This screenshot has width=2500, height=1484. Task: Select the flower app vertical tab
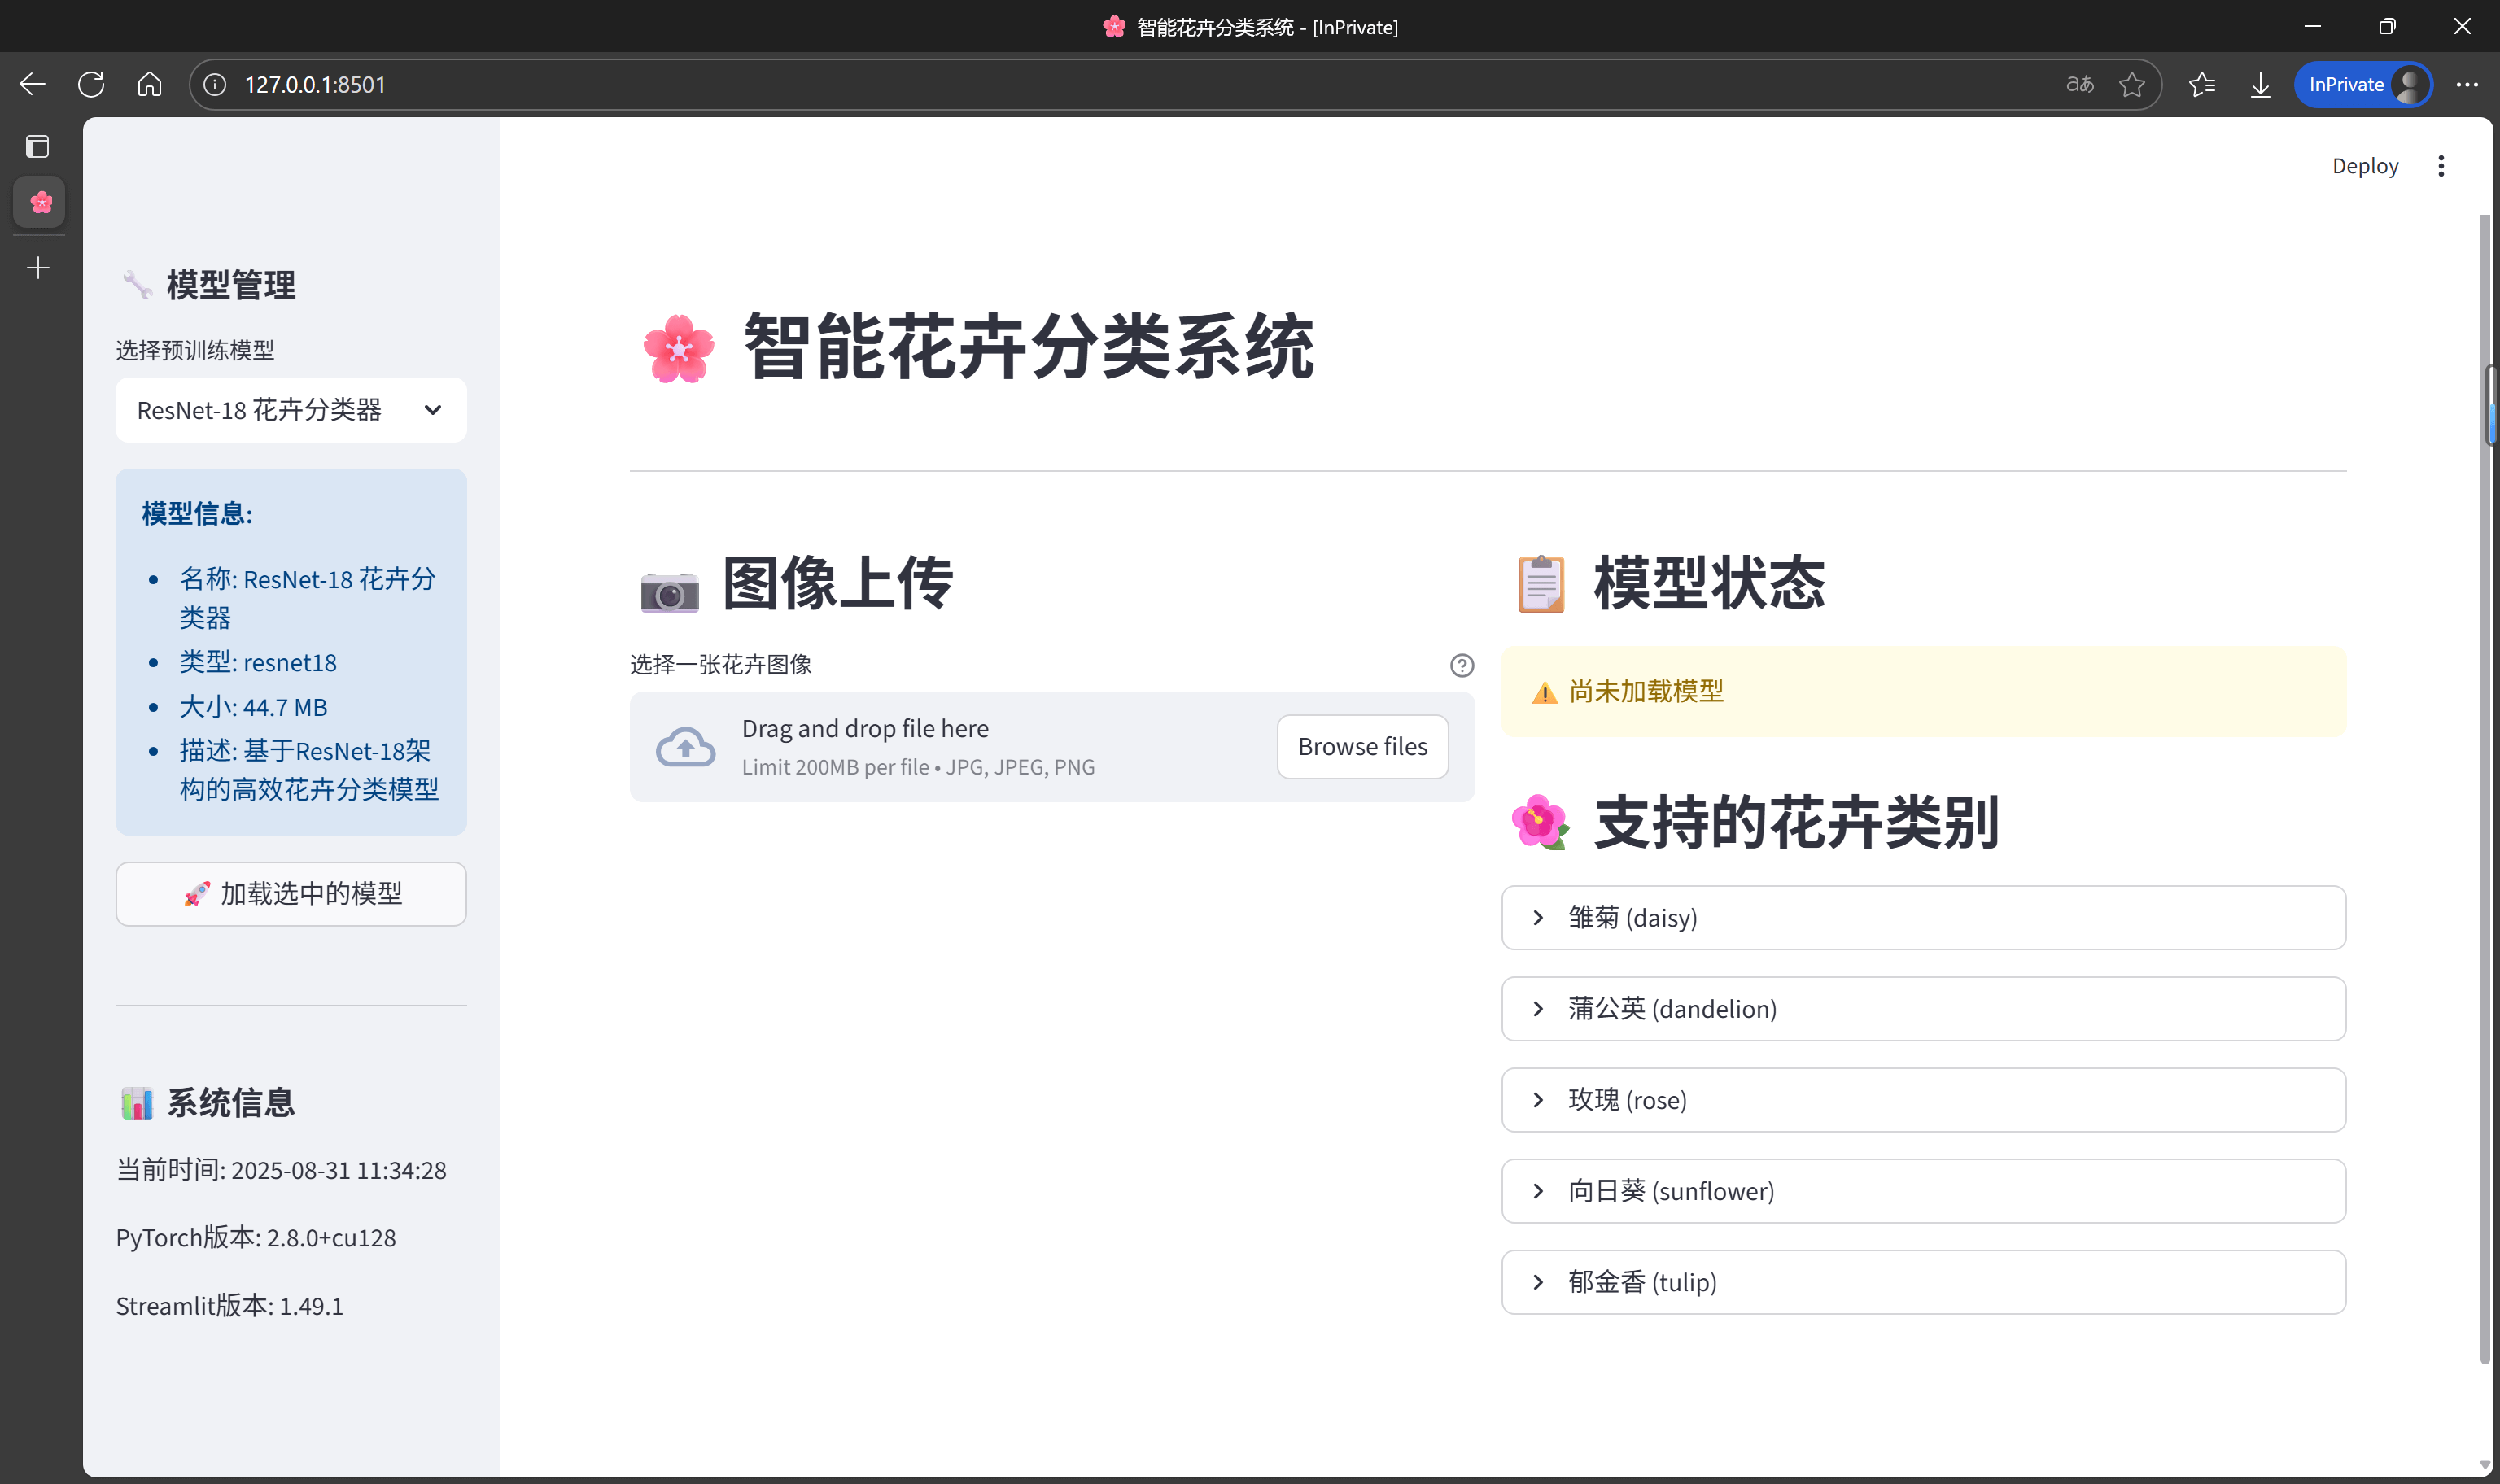[x=40, y=203]
